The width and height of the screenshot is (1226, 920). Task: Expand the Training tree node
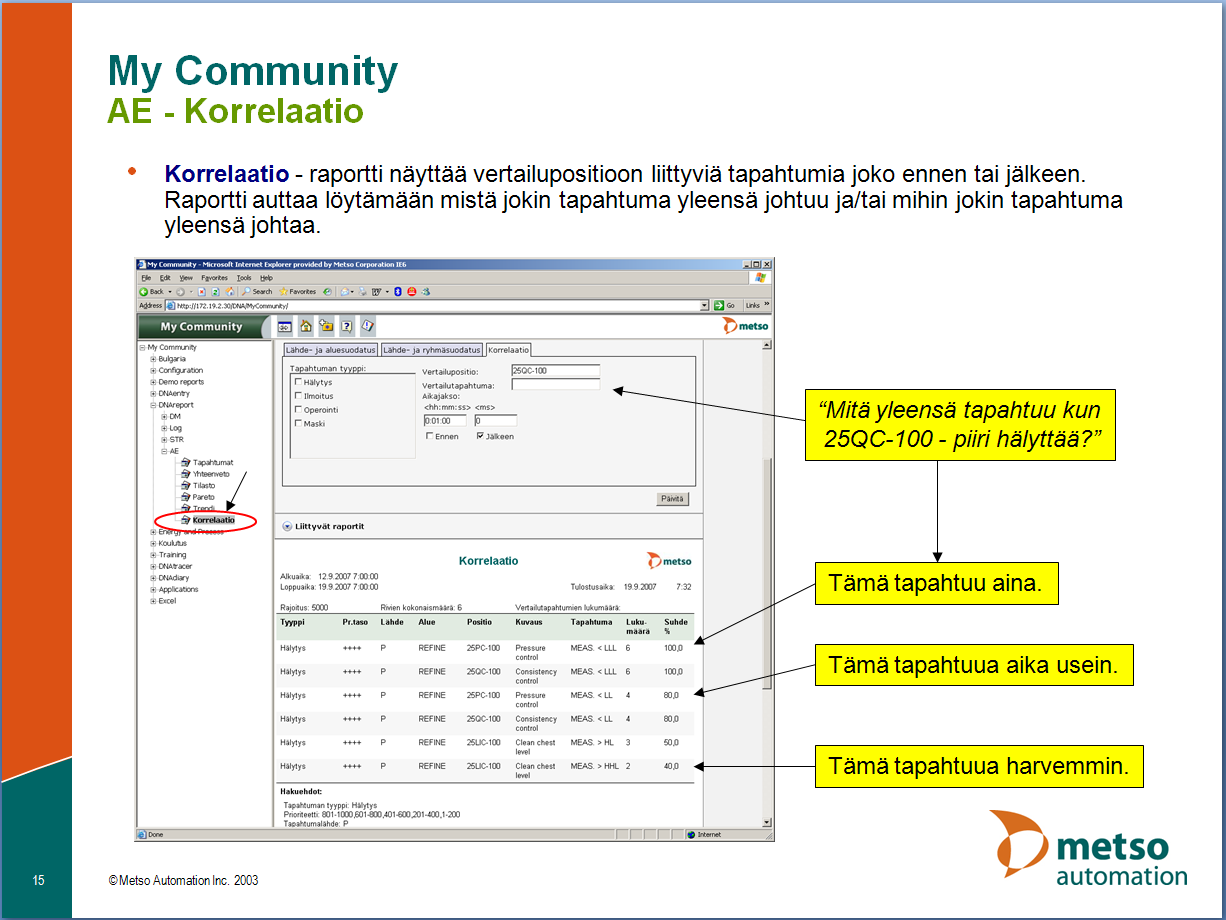pyautogui.click(x=153, y=555)
